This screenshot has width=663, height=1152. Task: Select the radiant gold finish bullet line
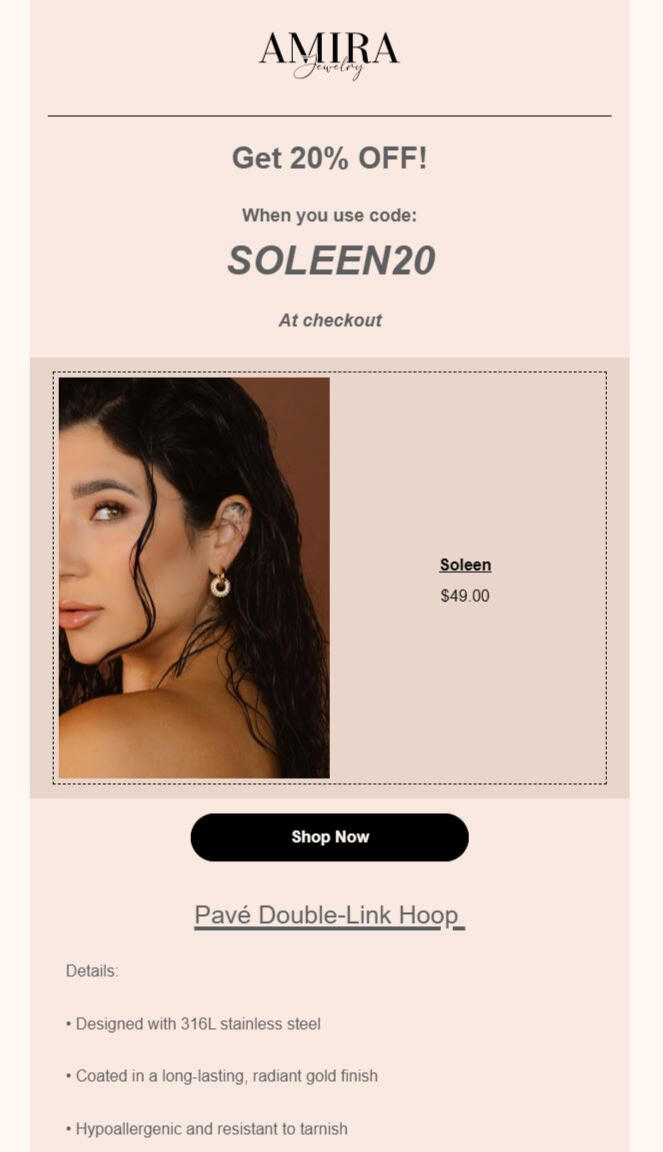pos(222,1076)
